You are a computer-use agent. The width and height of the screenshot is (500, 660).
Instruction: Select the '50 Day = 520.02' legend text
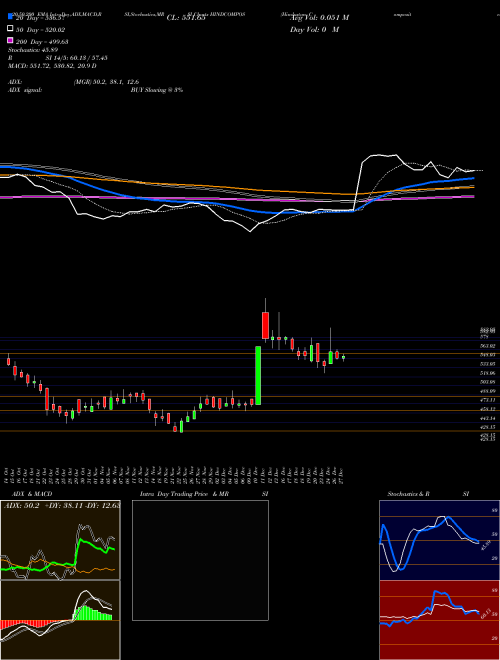click(x=41, y=29)
